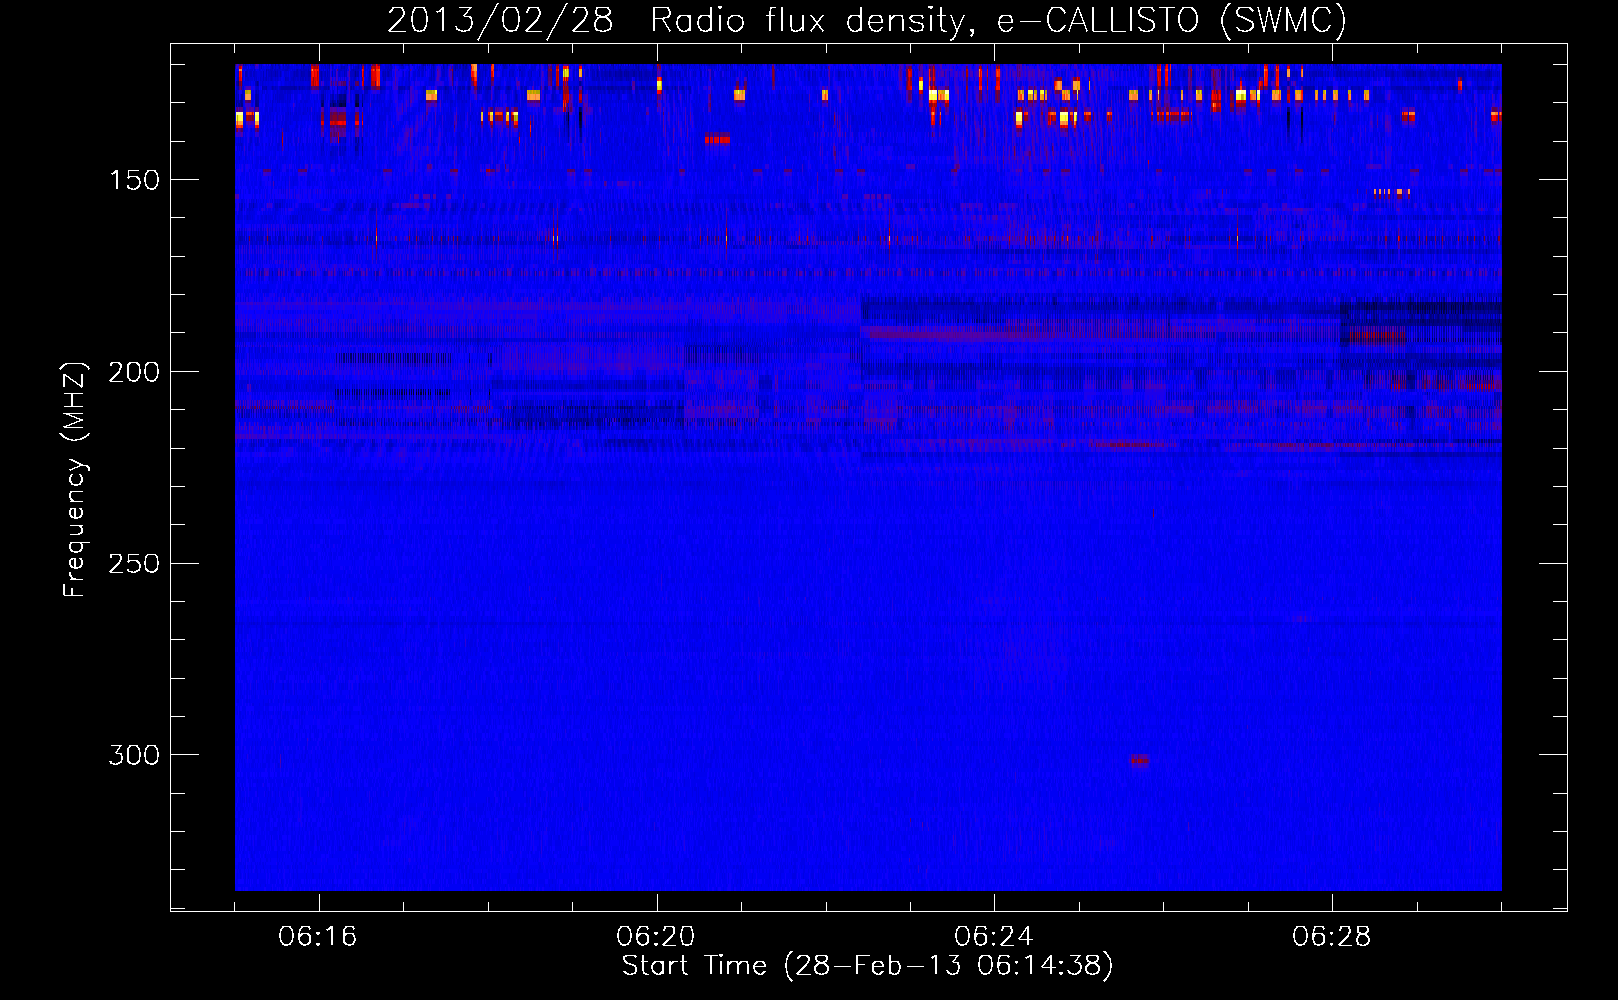Click the 'Start Time (28-Feb-13 06:14:38)' label
The image size is (1618, 1000).
tap(867, 966)
